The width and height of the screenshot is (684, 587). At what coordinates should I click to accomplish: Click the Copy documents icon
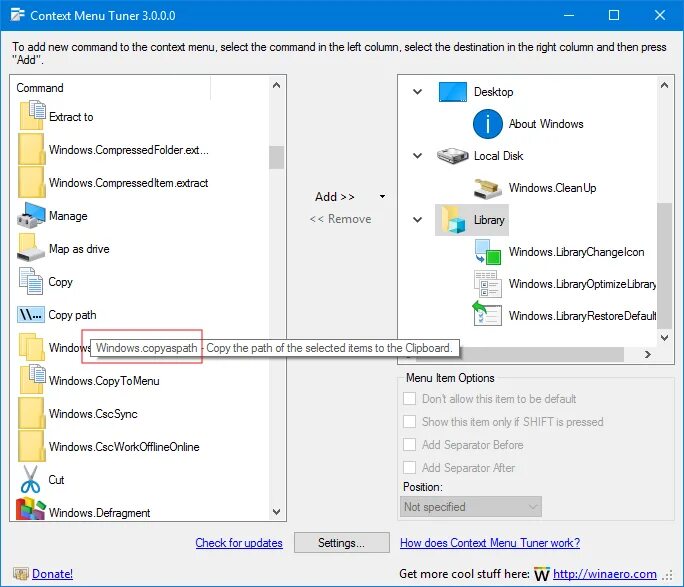coord(31,281)
